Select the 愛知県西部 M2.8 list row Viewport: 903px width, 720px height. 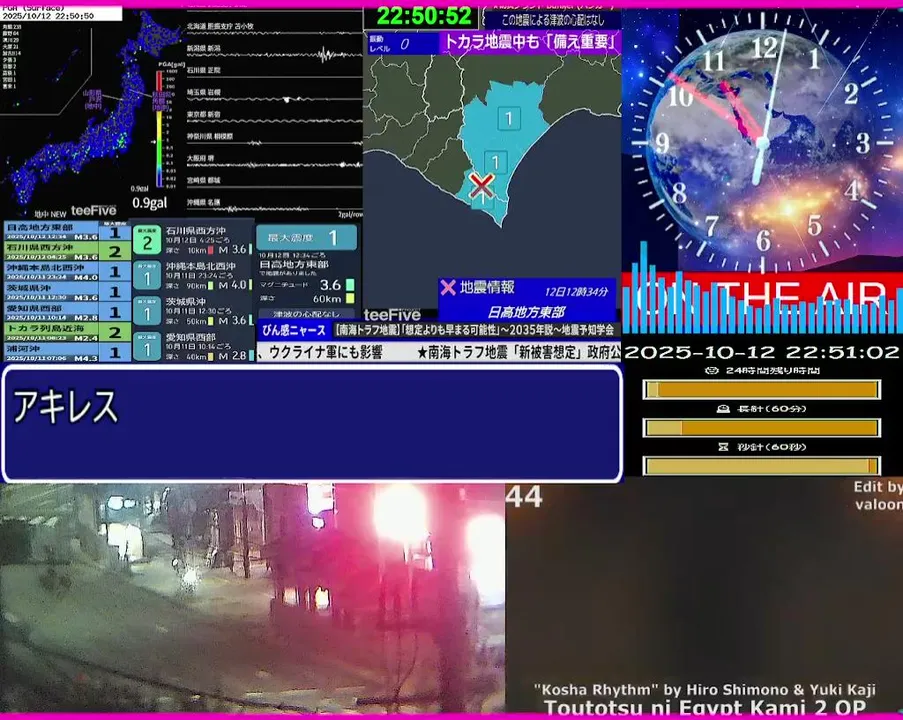(x=67, y=312)
